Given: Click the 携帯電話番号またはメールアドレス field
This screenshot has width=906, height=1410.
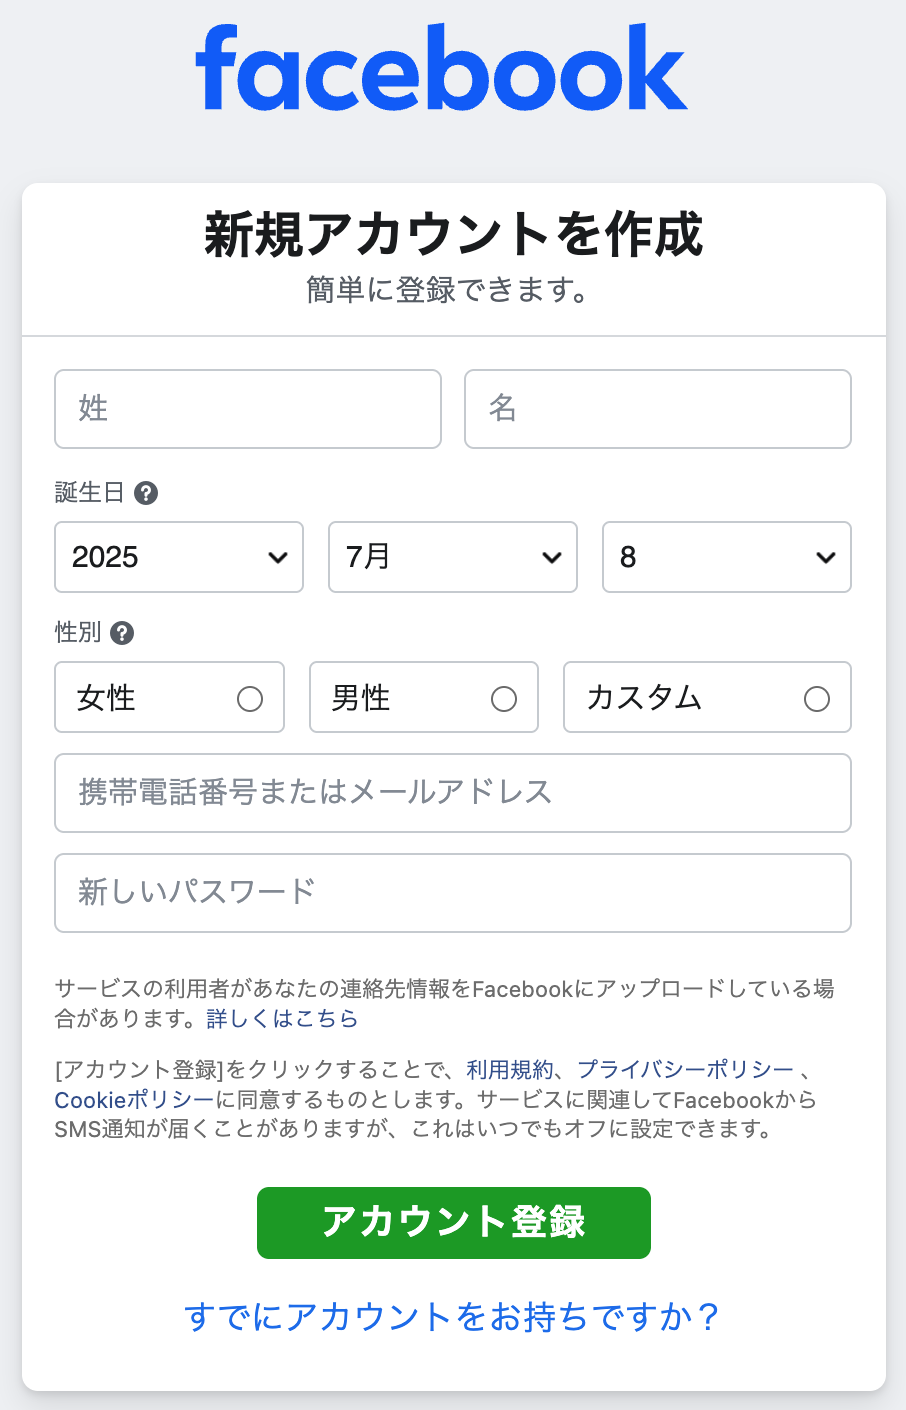Looking at the screenshot, I should (x=453, y=793).
